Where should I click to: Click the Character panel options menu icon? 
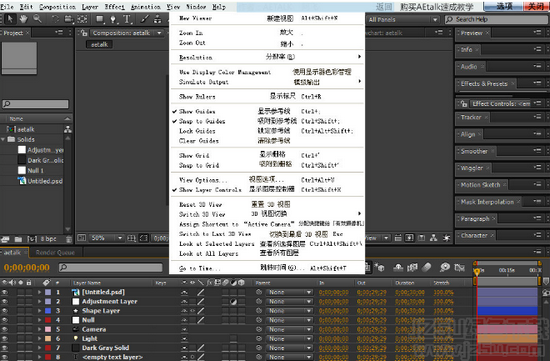(537, 235)
